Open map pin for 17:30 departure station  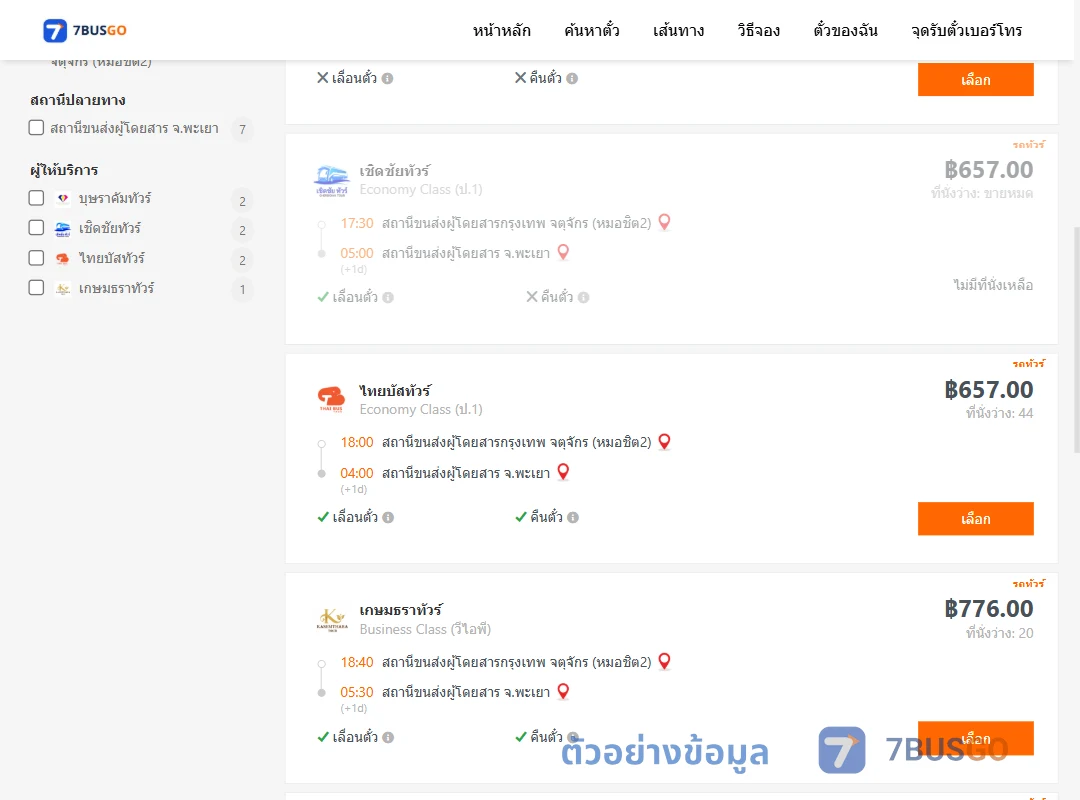664,222
